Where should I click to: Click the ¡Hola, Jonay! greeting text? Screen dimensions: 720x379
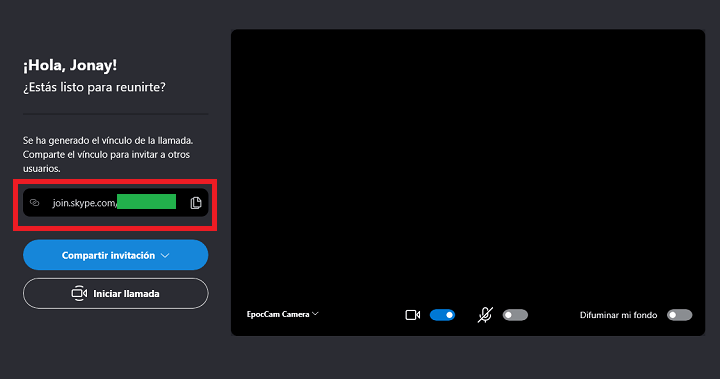point(70,65)
